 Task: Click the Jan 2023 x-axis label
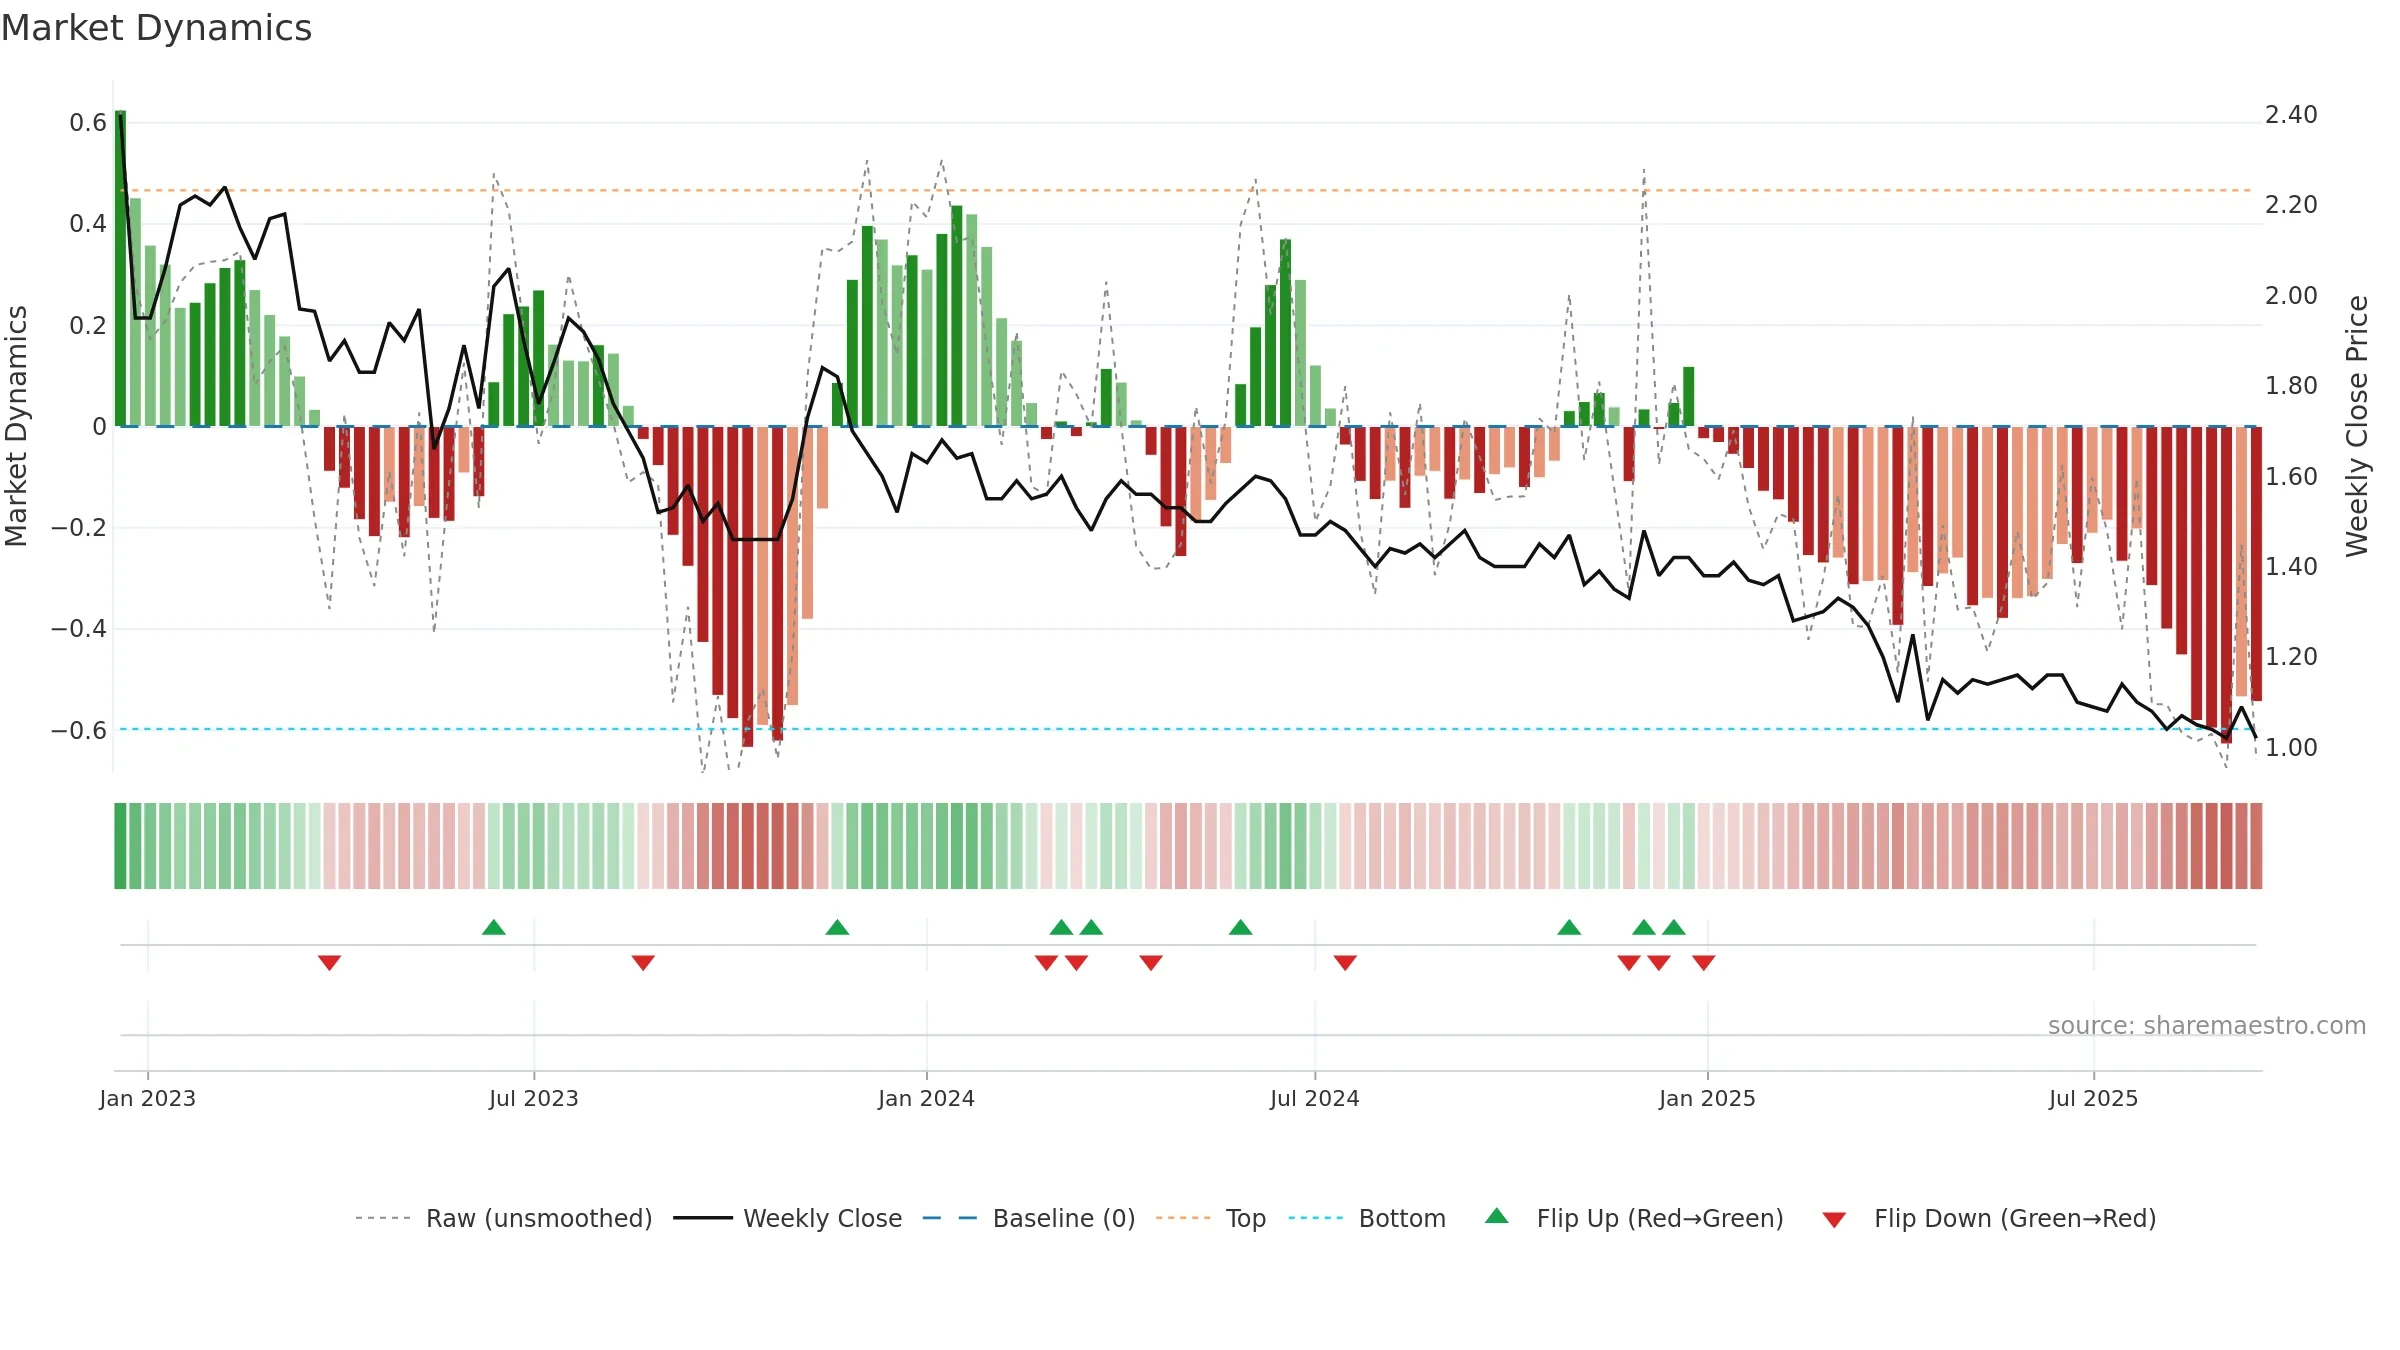[148, 1098]
